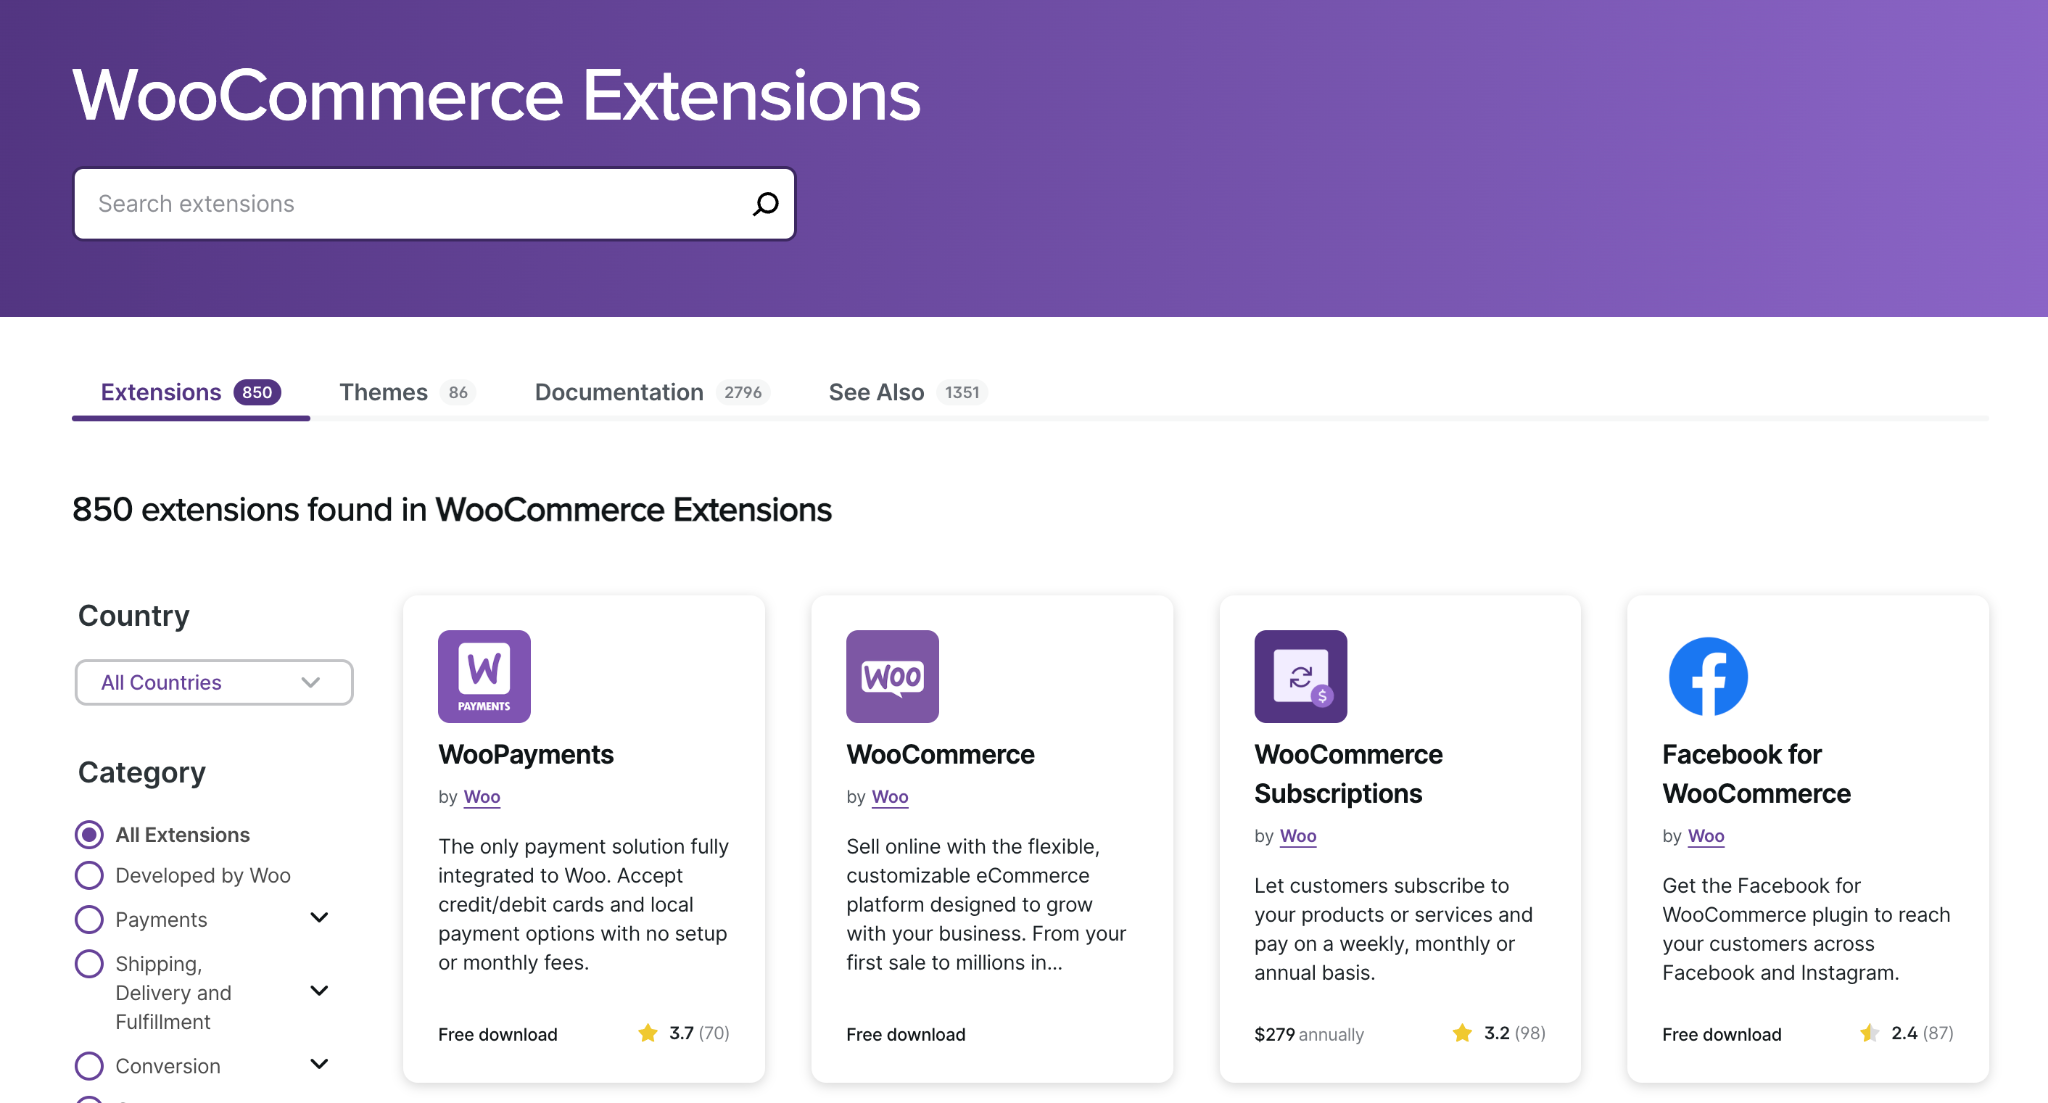Click Facebook for WooCommerce rating star
Screen dimensions: 2048x1103
click(1869, 1033)
